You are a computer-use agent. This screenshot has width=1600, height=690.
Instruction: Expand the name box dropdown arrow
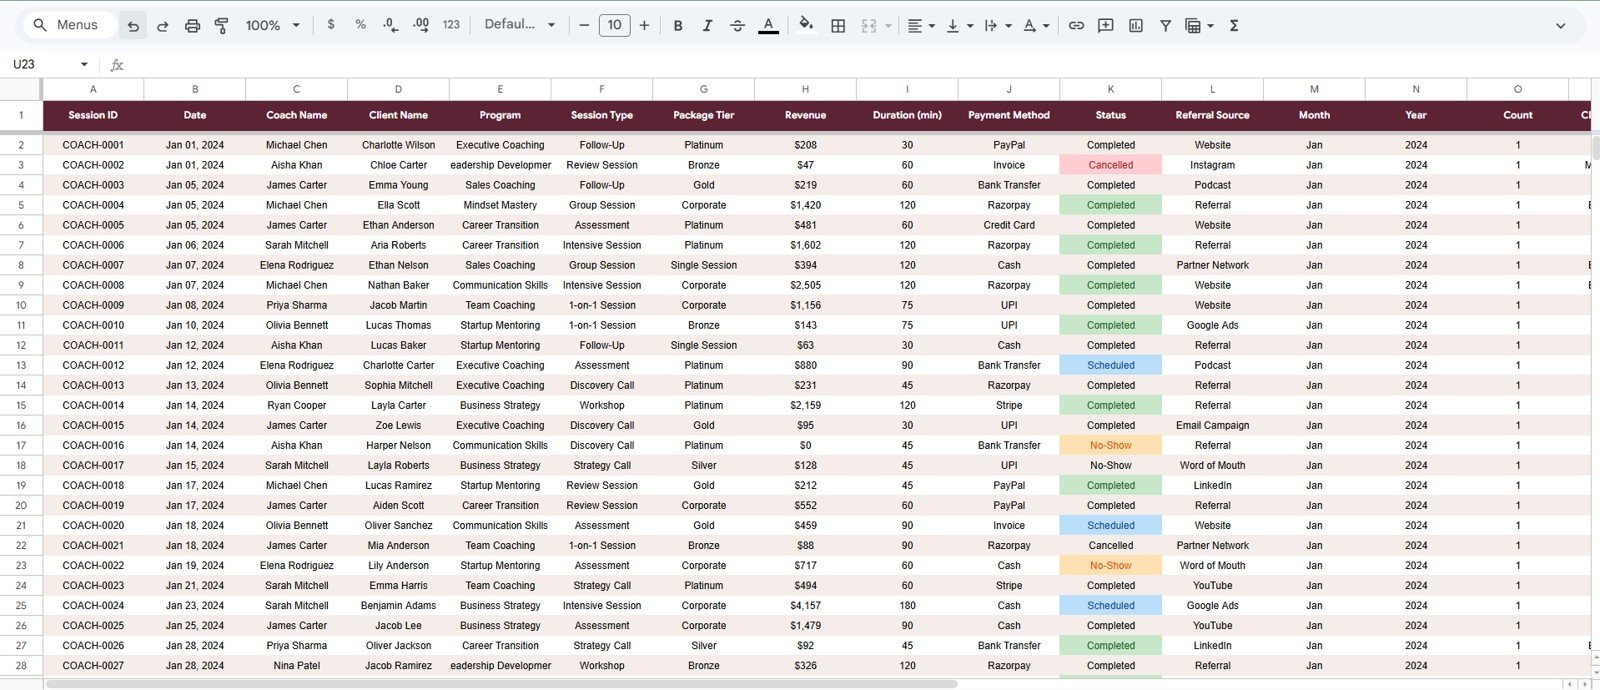(84, 64)
